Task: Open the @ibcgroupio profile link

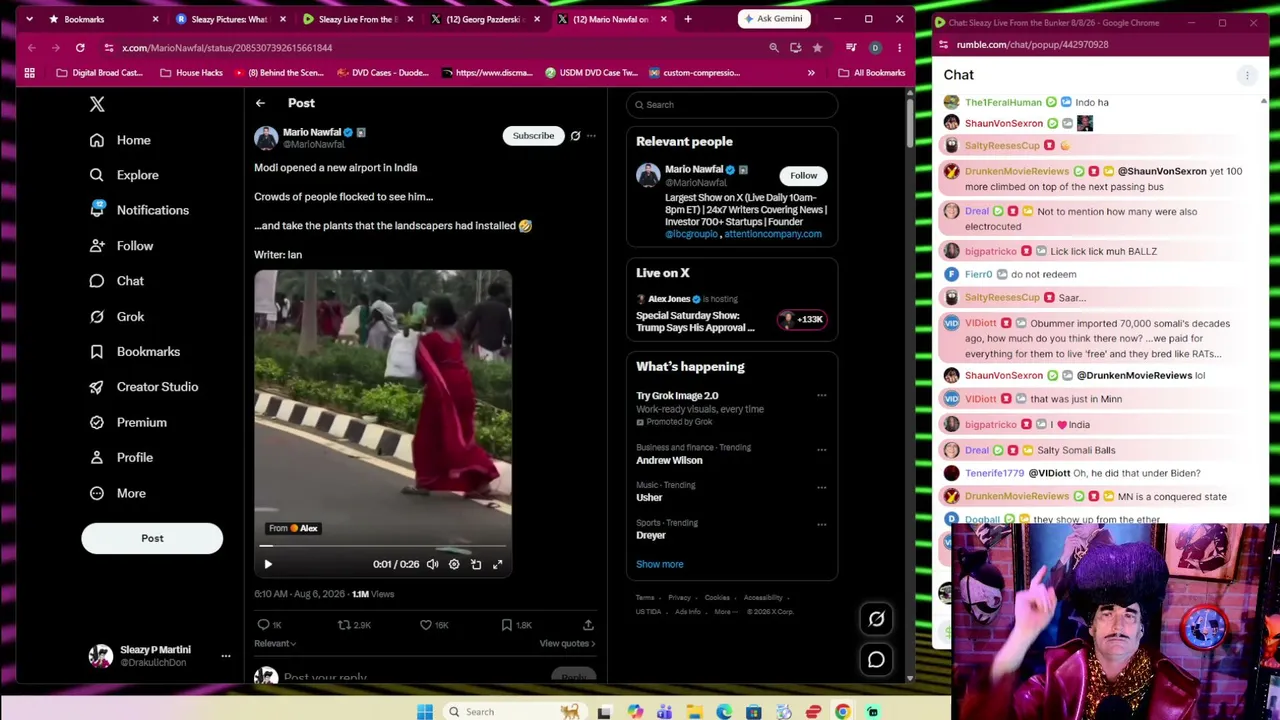Action: pos(691,234)
